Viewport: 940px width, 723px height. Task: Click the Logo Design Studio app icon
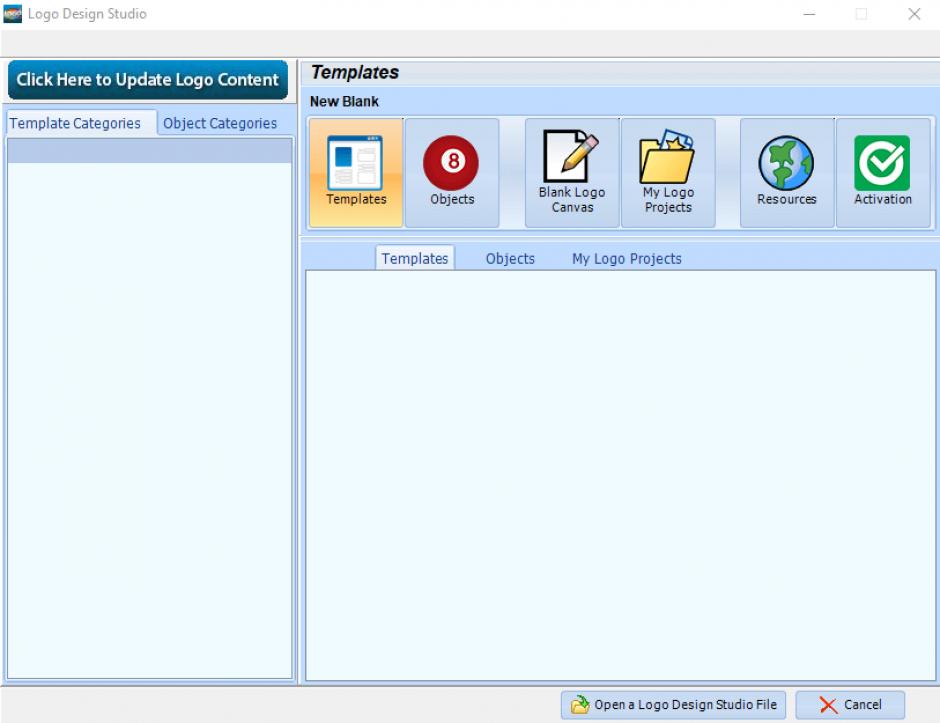pos(13,14)
